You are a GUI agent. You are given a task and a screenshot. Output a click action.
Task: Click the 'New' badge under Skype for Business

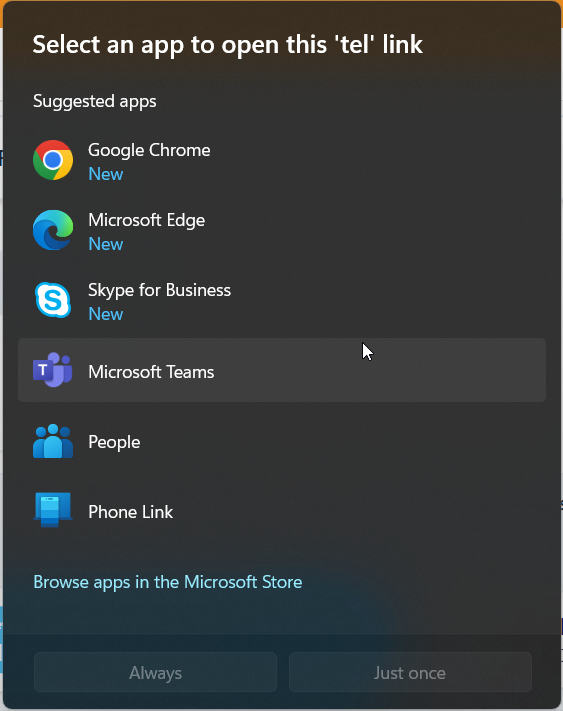coord(106,314)
